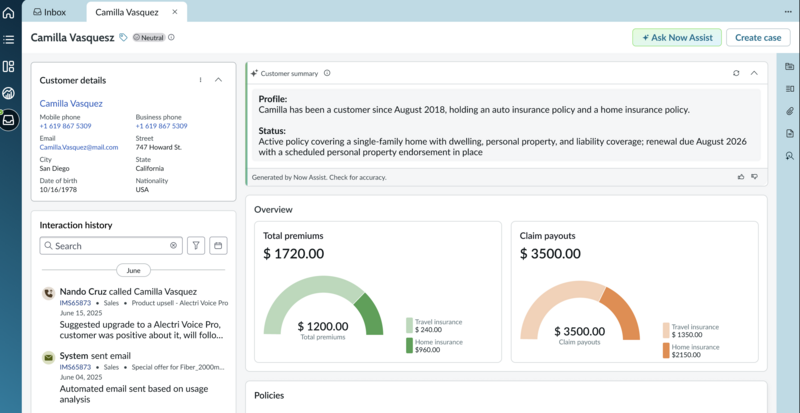The height and width of the screenshot is (413, 800).
Task: Open Customer details more actions menu
Action: point(201,80)
